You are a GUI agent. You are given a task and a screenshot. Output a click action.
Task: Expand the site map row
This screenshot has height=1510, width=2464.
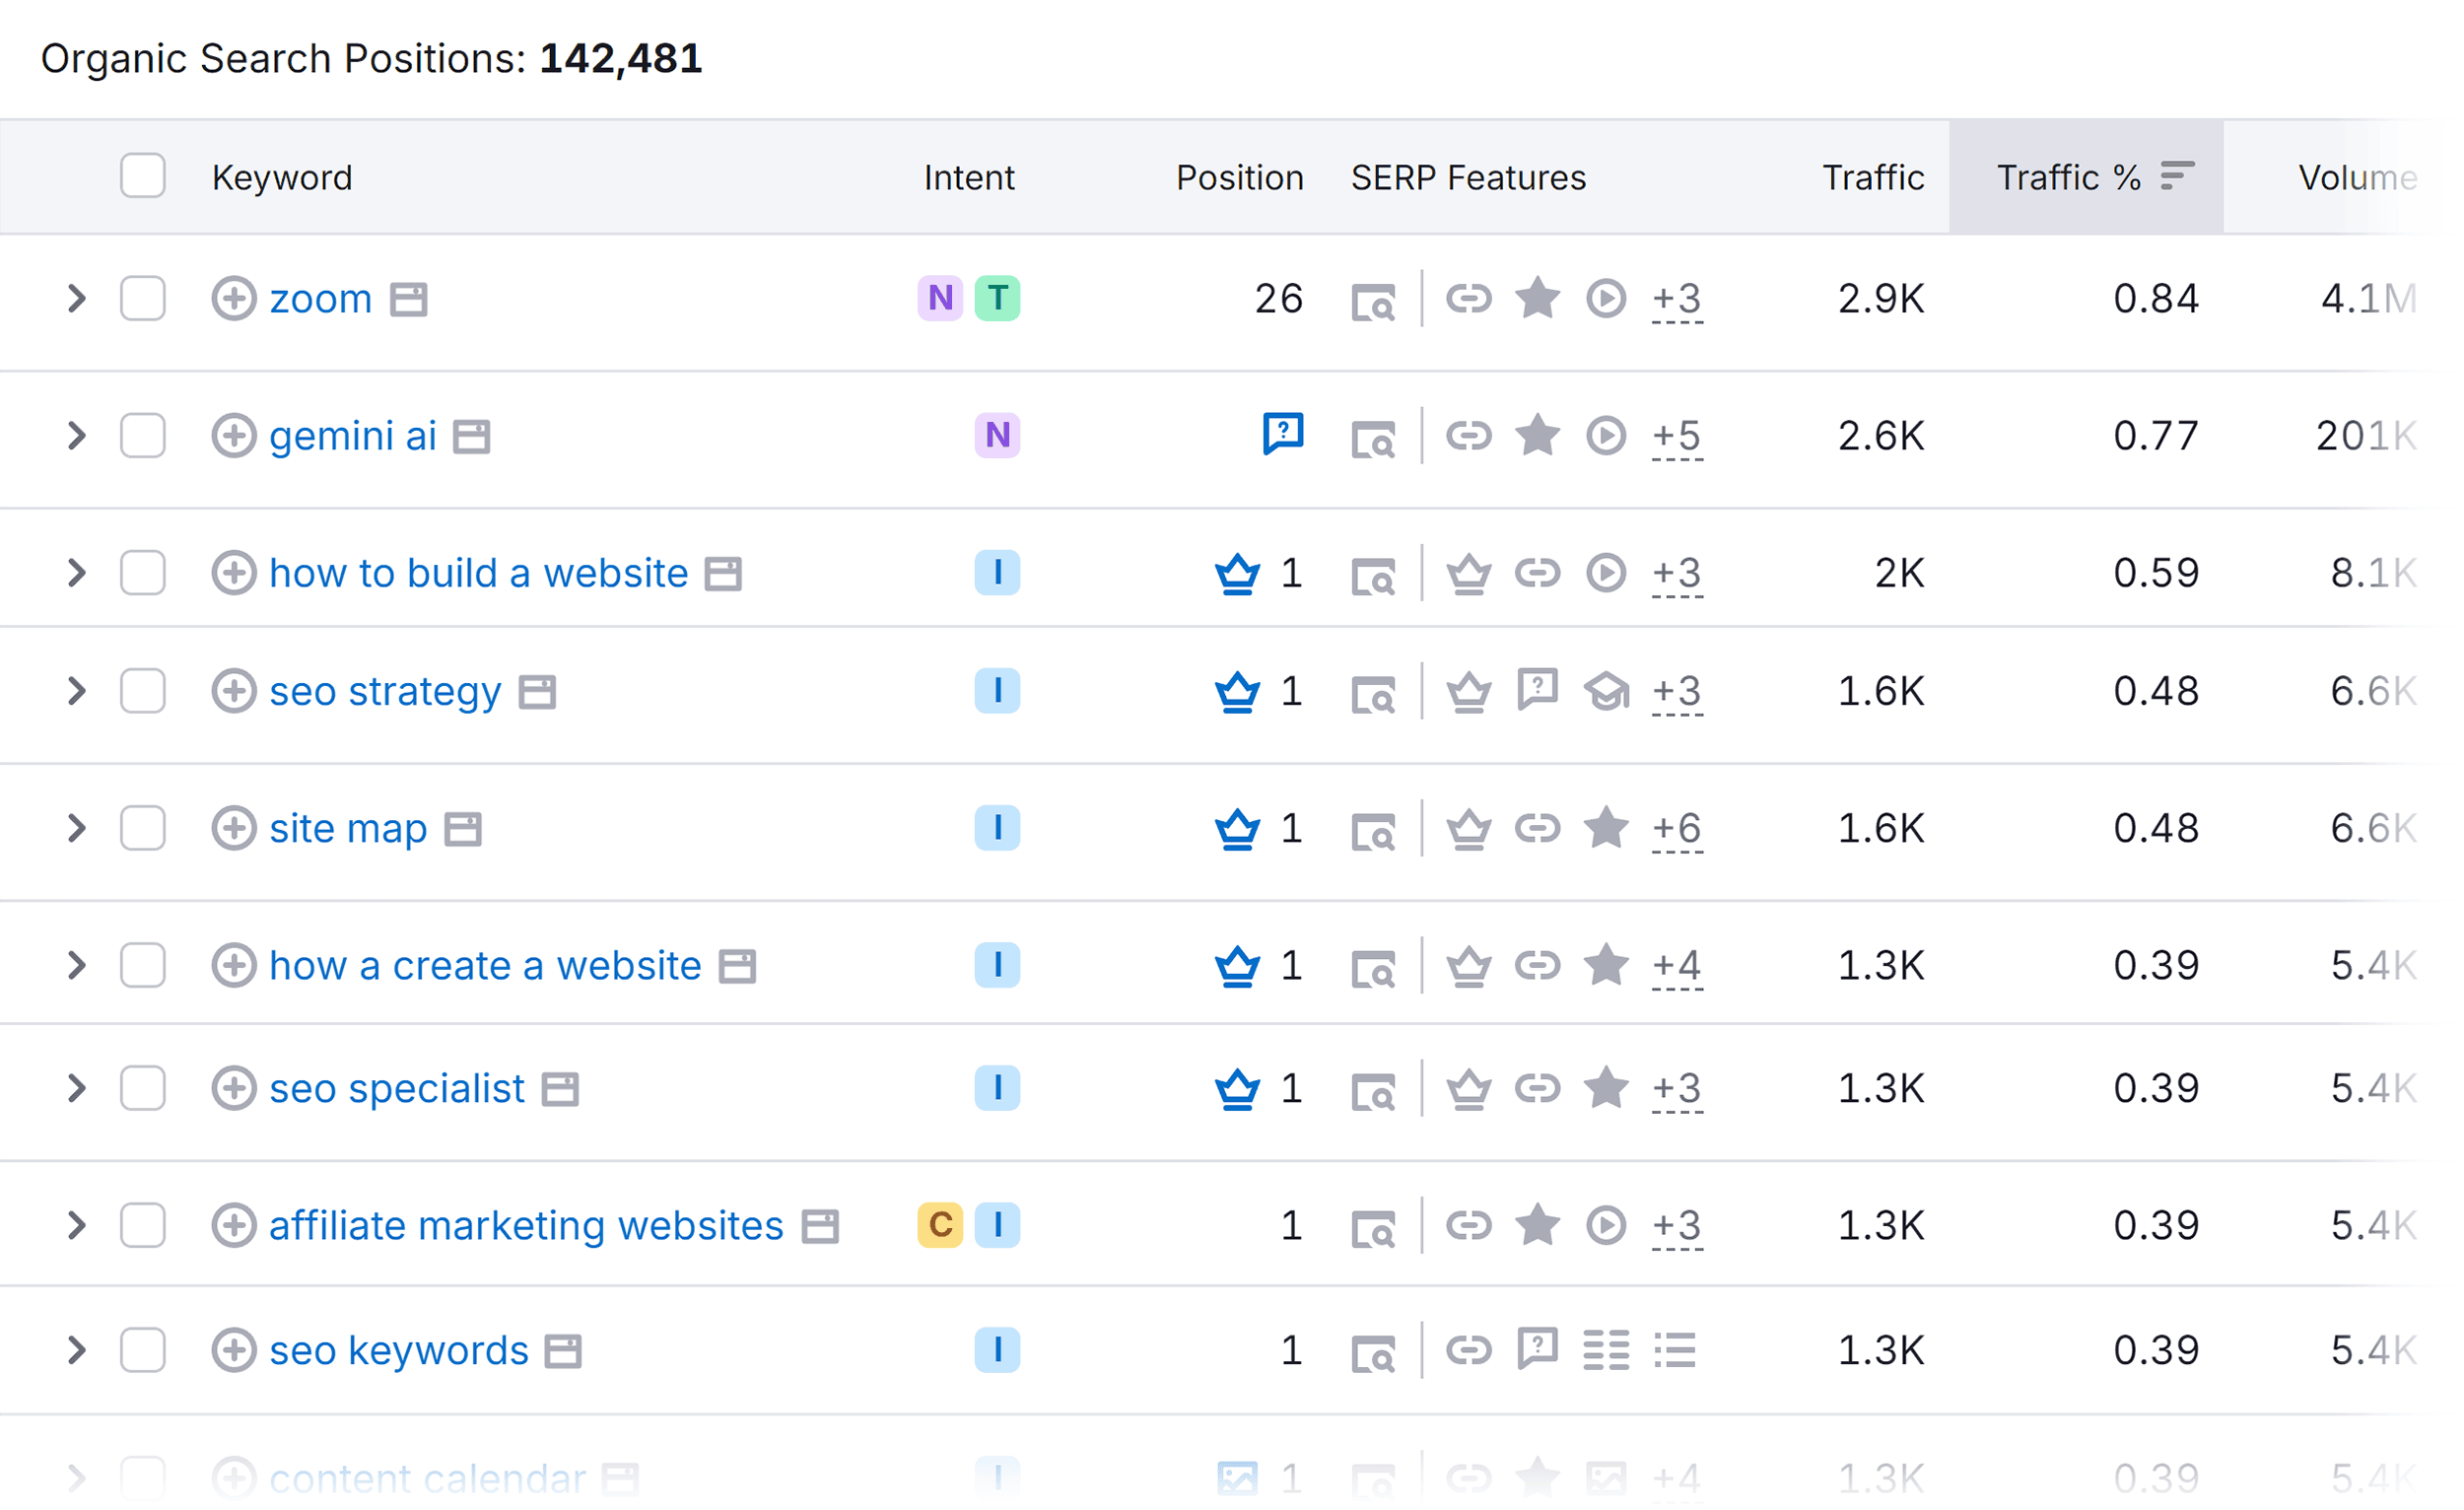pos(76,828)
